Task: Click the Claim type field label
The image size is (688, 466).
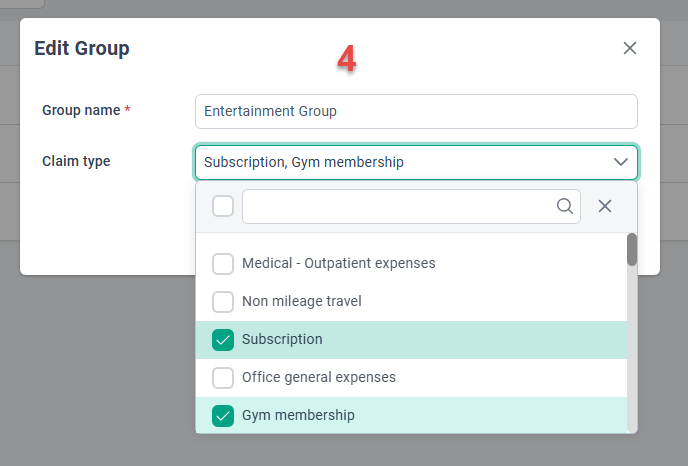Action: [x=76, y=161]
